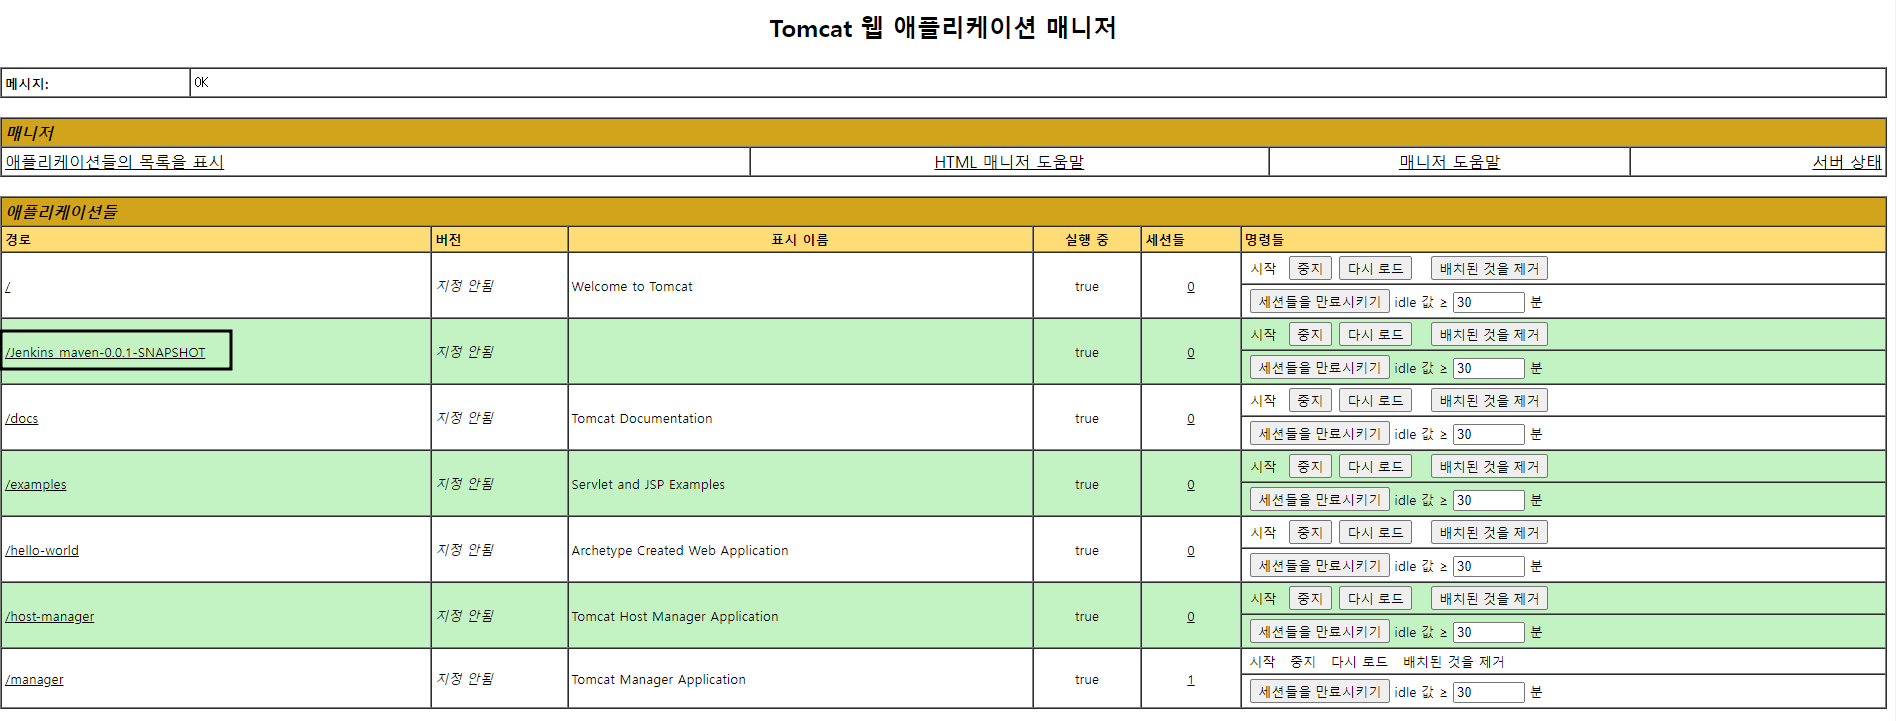Click sessions count for Jenkins_maven app
The height and width of the screenshot is (721, 1896).
(1191, 353)
